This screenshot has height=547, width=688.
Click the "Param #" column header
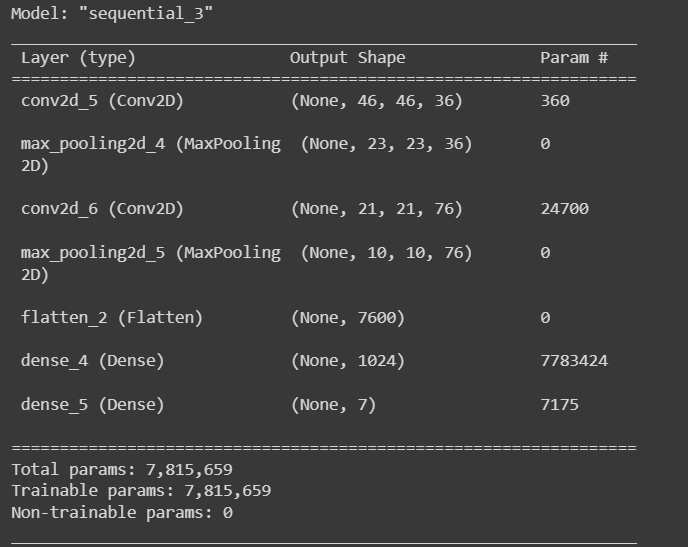pyautogui.click(x=574, y=57)
